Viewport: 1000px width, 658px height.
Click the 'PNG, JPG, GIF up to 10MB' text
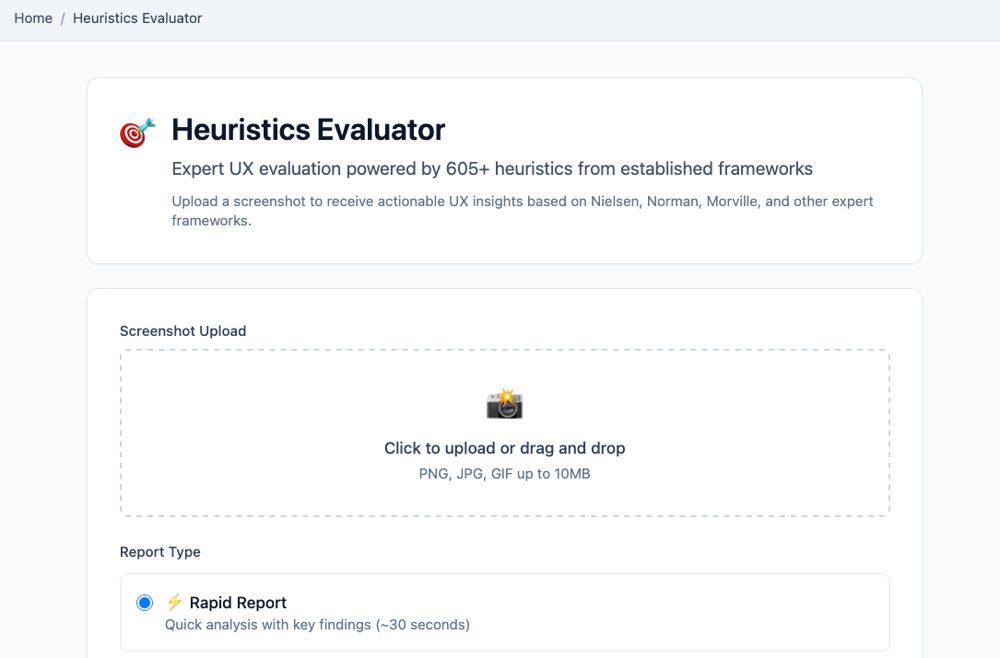click(x=504, y=474)
